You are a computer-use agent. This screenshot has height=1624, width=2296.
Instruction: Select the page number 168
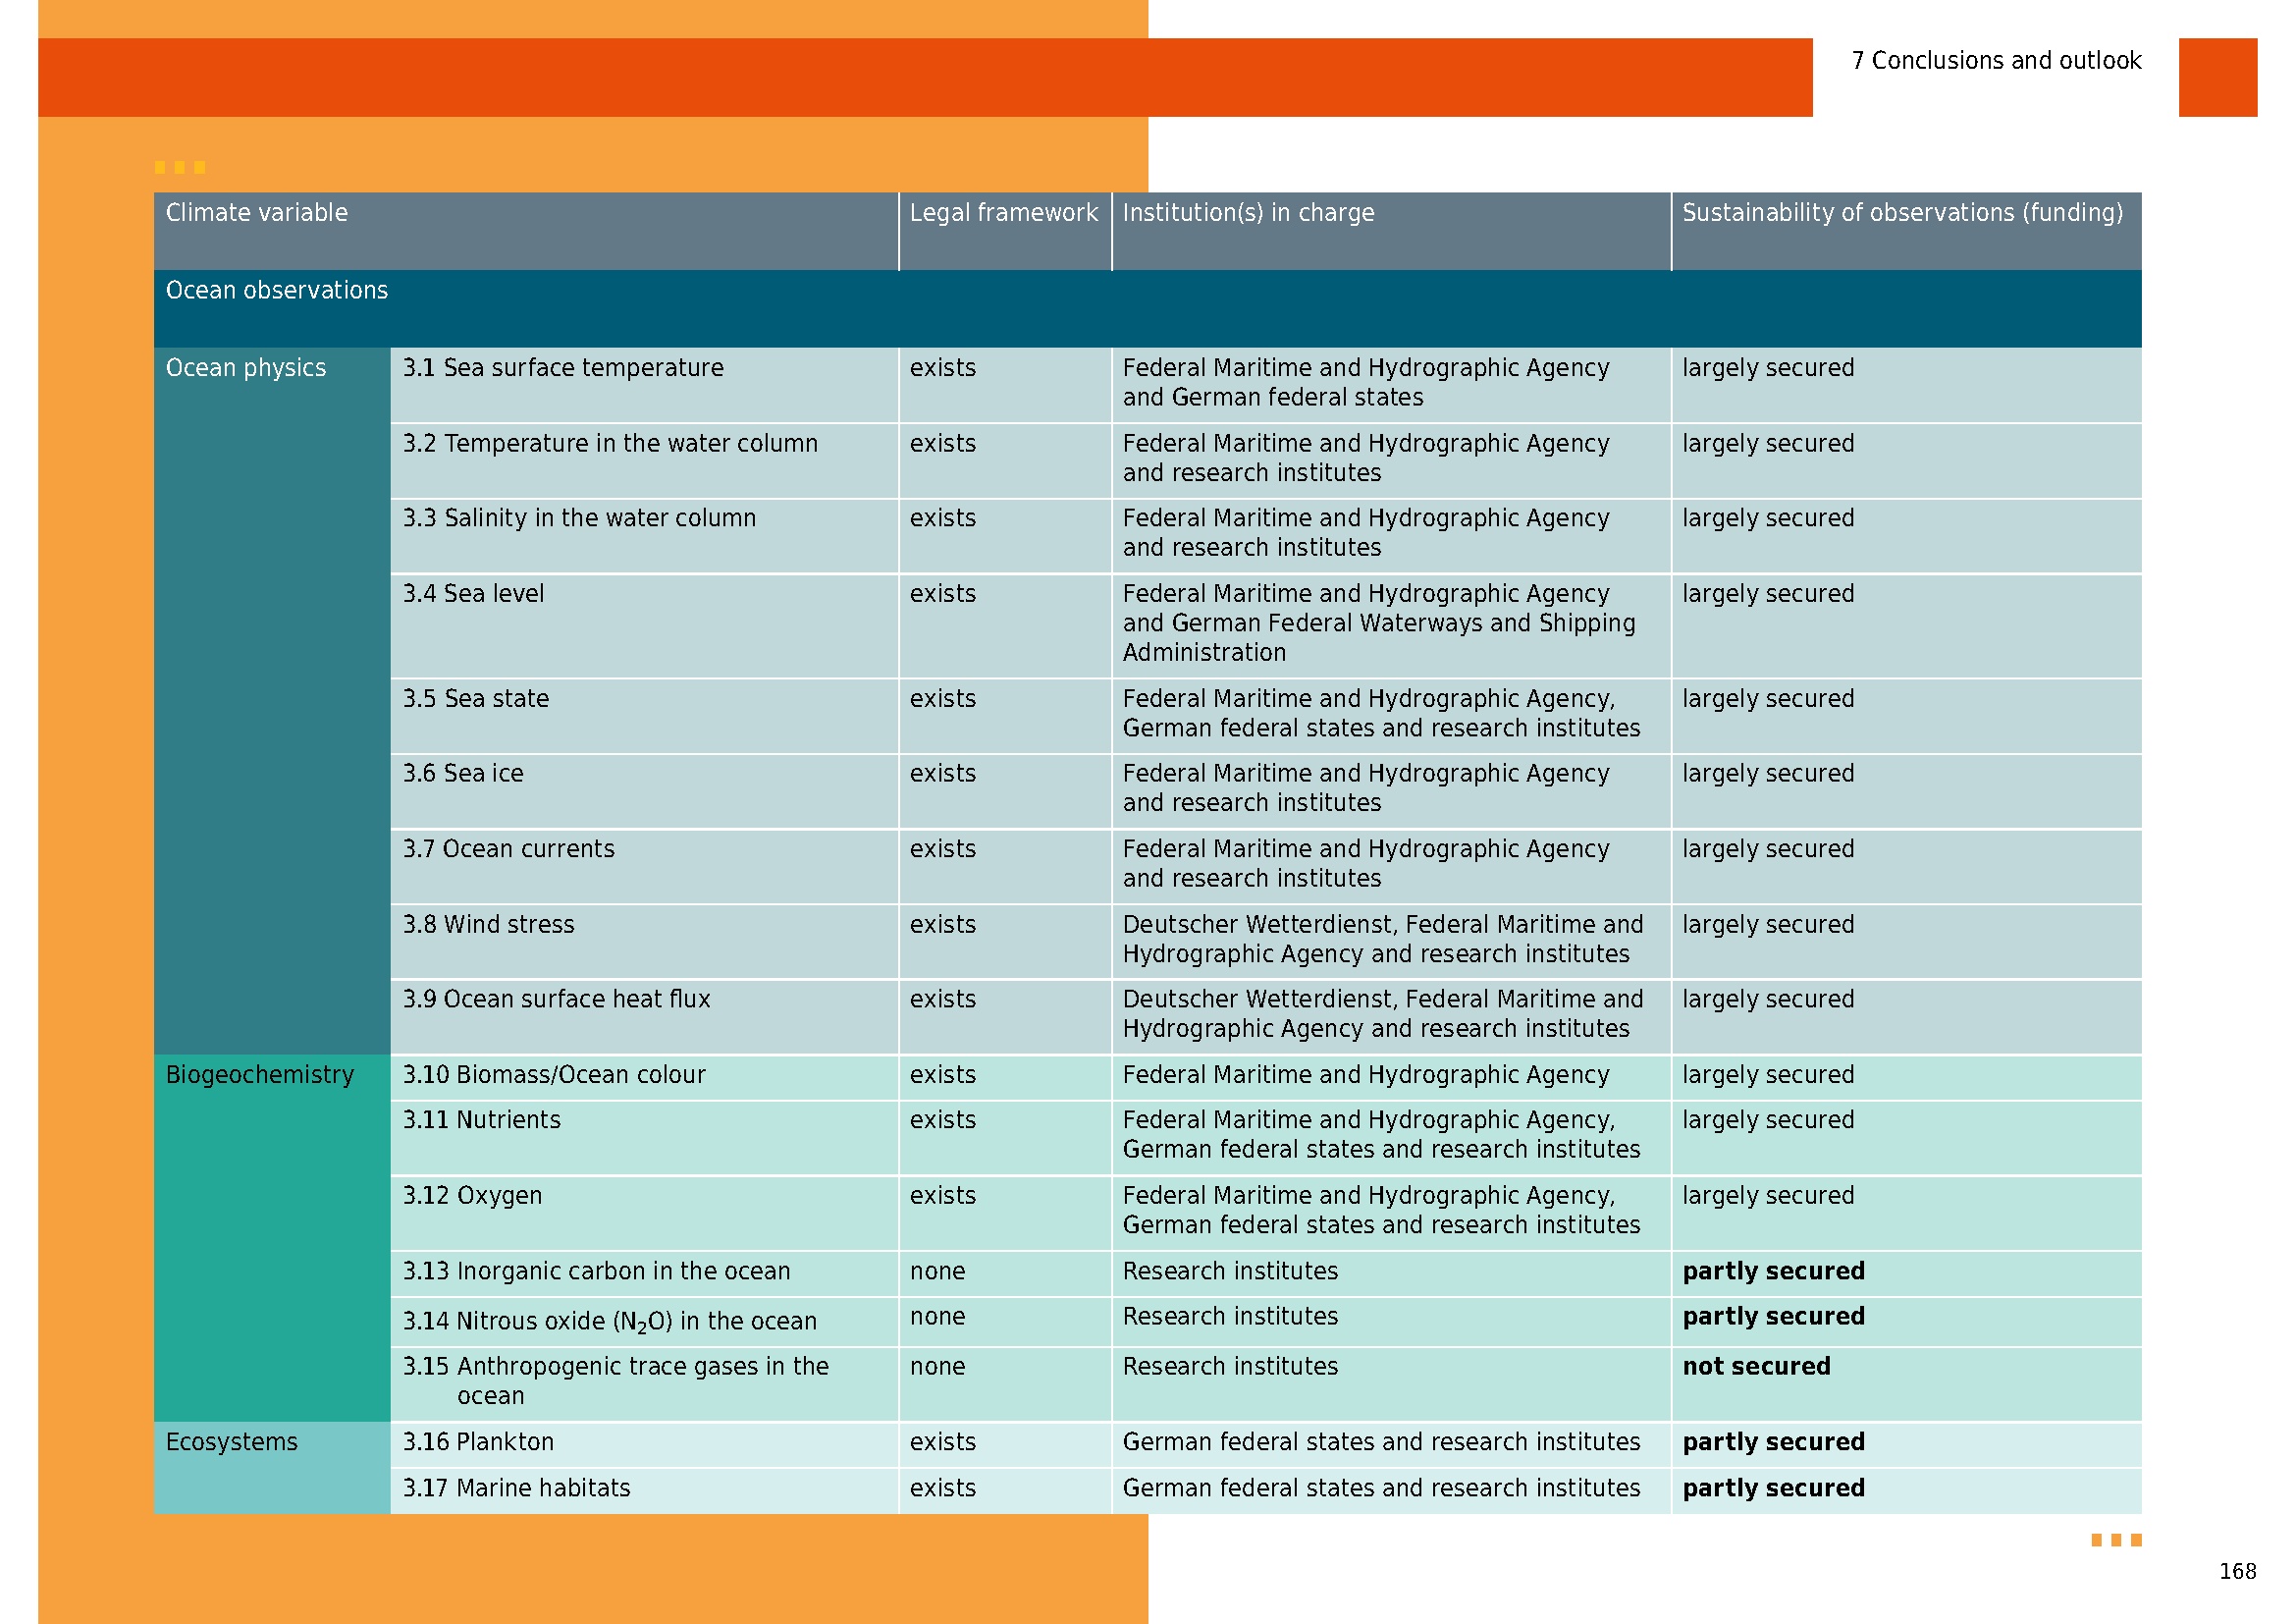point(2237,1571)
